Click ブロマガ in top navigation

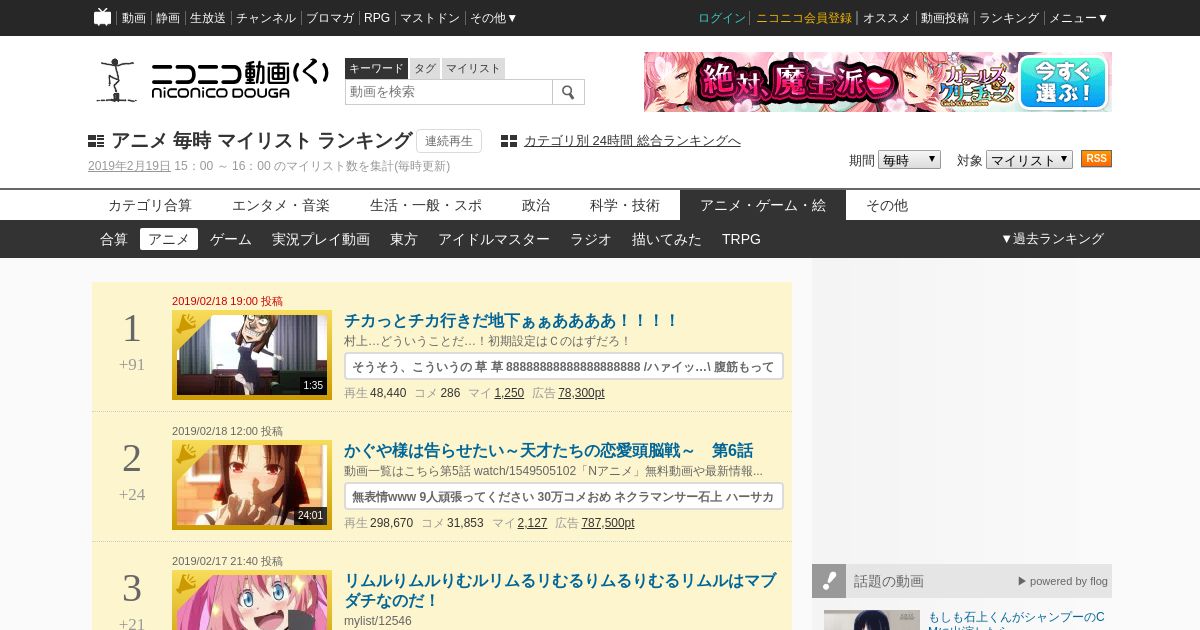[330, 18]
